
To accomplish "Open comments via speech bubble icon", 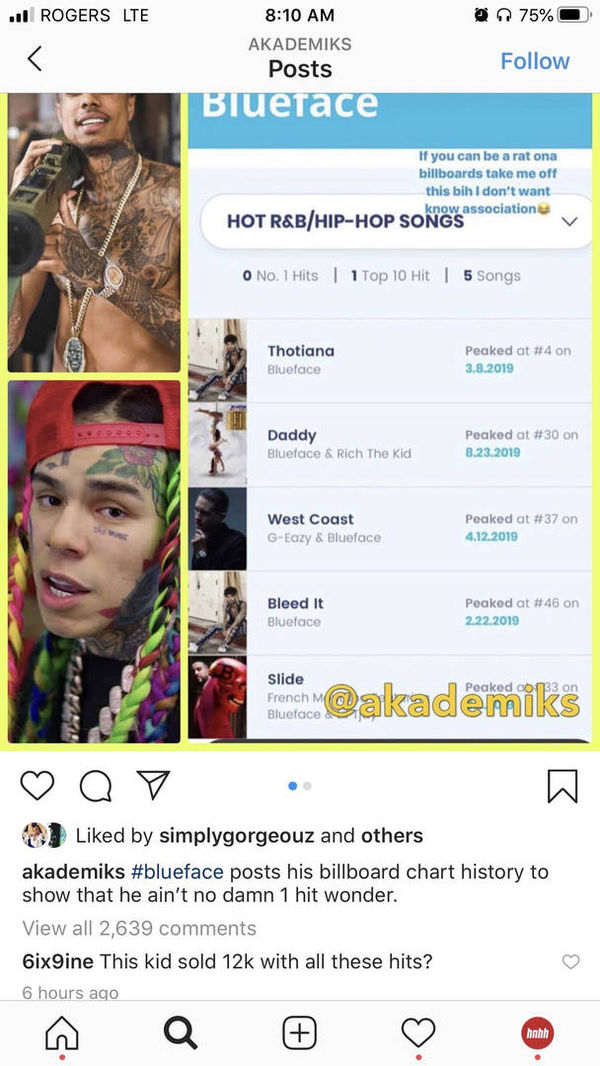I will point(96,786).
